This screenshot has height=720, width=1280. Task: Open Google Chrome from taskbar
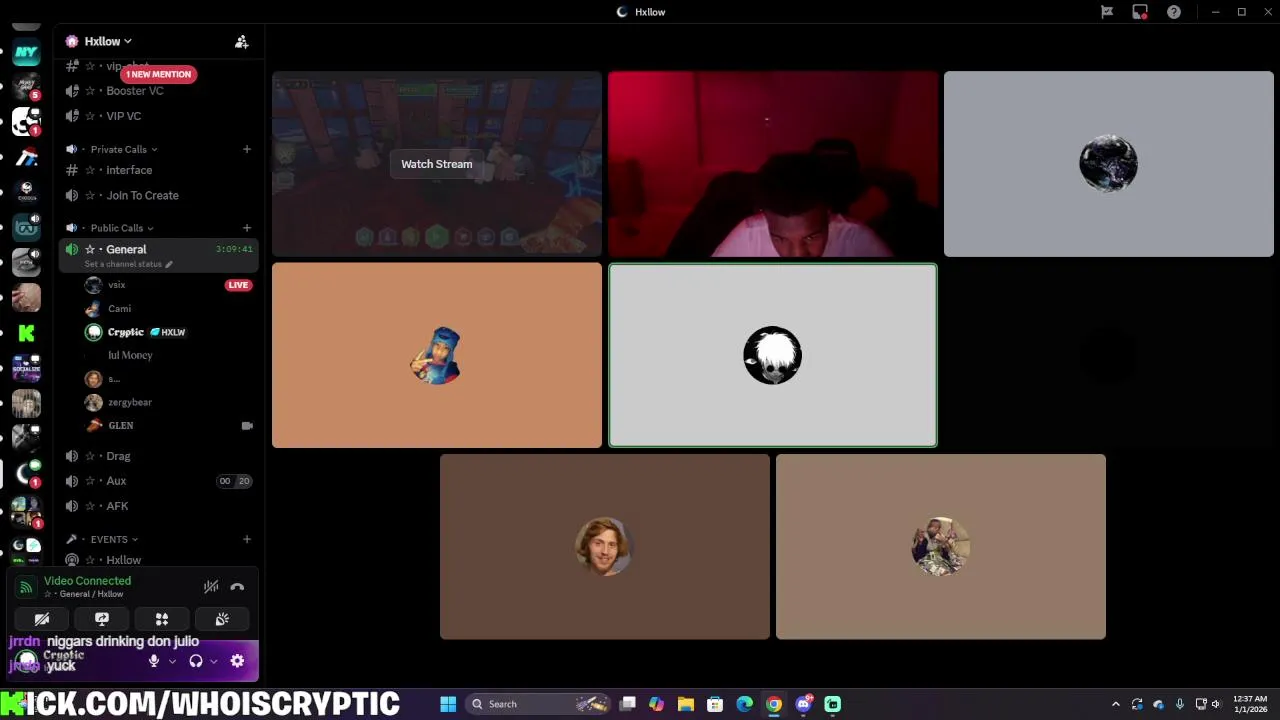[x=774, y=704]
